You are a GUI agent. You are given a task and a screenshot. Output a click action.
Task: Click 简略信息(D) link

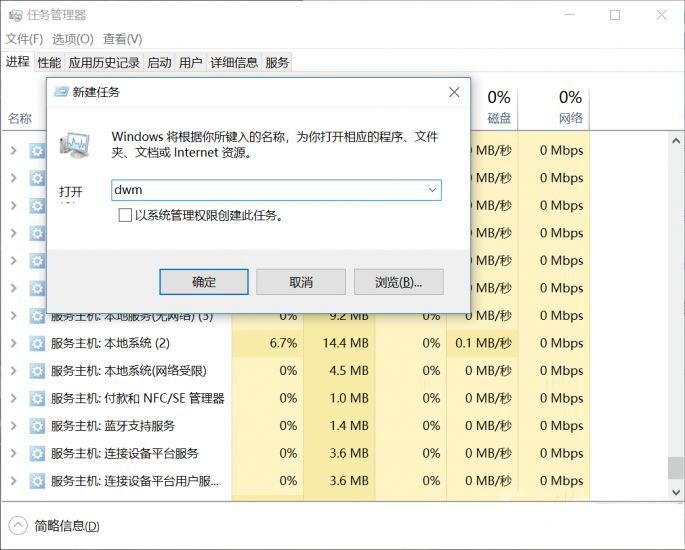(67, 526)
